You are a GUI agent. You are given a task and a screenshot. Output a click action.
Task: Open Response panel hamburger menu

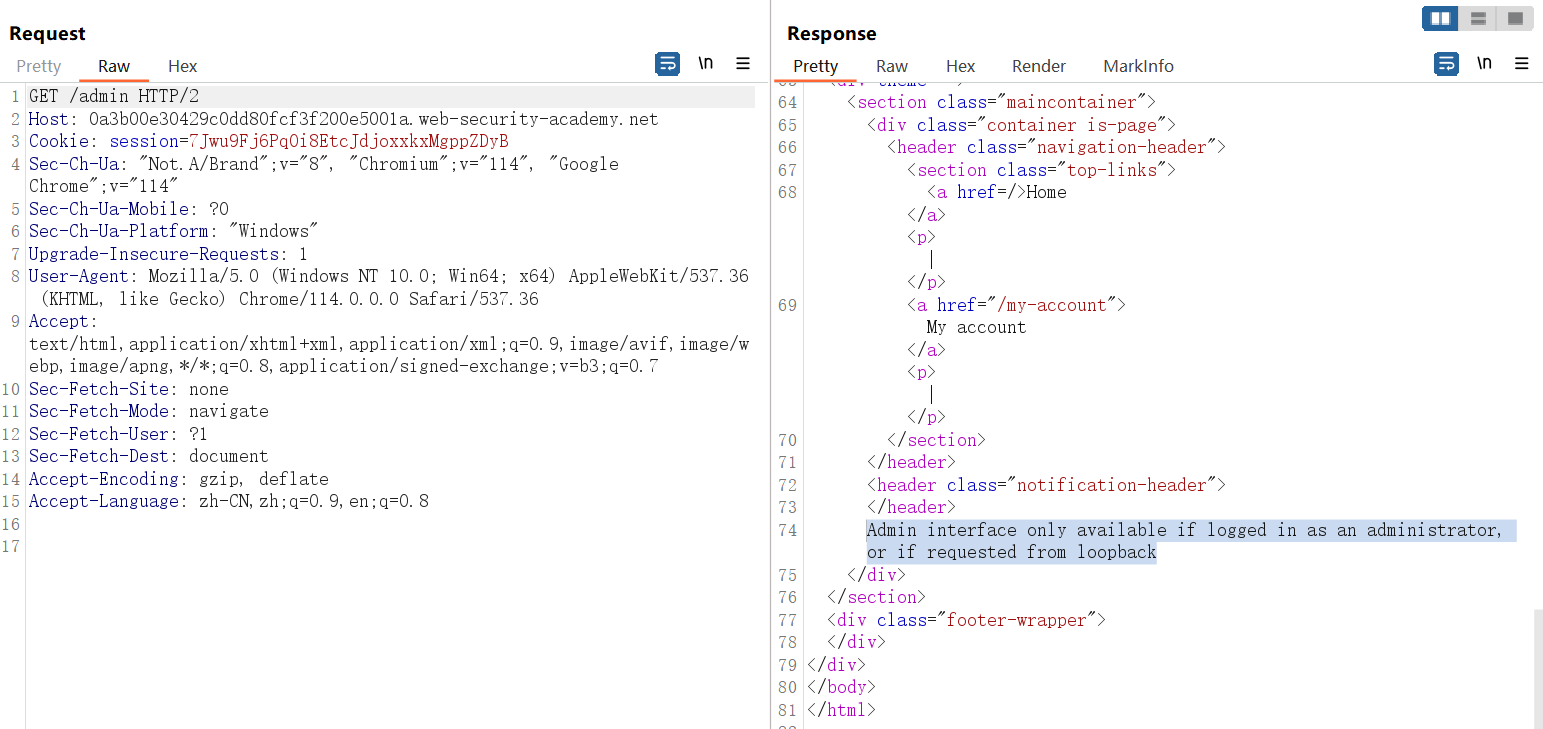point(1522,63)
